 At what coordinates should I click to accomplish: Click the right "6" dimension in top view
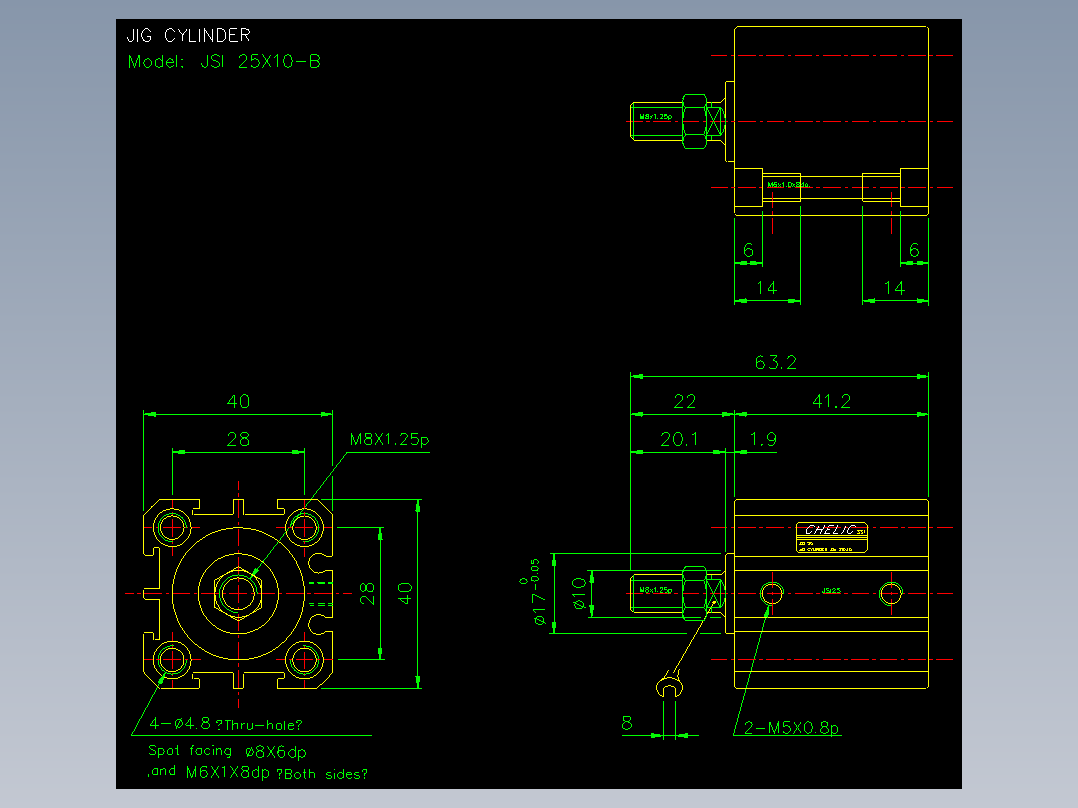(914, 250)
